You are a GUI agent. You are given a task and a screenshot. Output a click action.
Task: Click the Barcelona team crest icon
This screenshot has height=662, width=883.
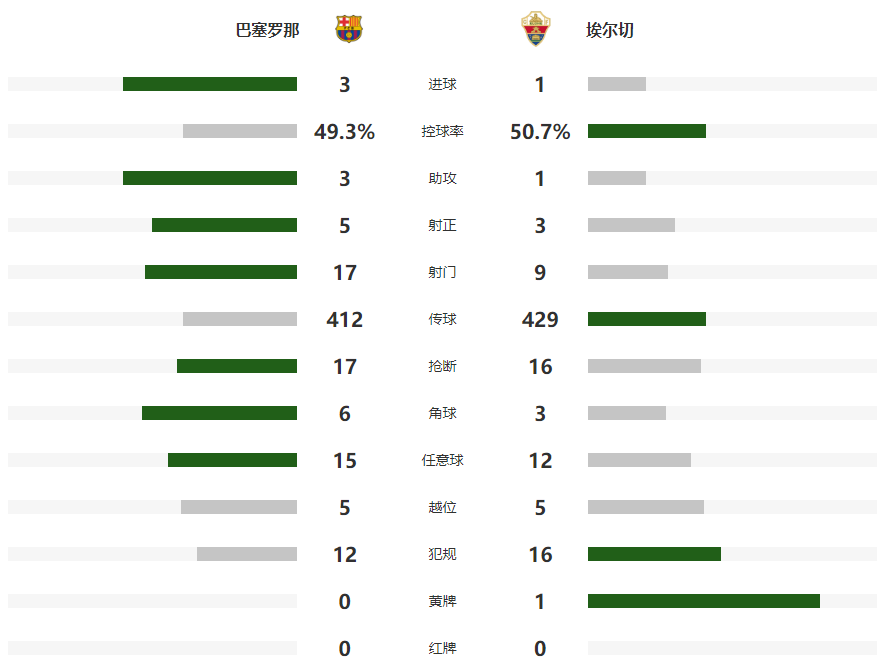[x=349, y=29]
